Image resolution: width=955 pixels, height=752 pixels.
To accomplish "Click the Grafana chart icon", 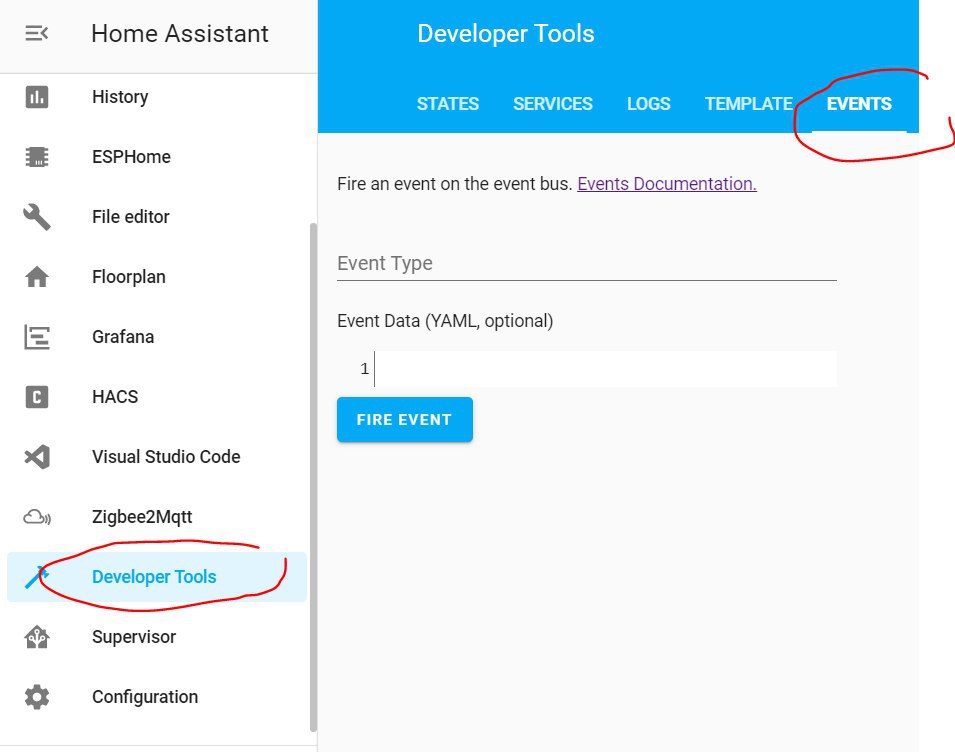I will pos(37,337).
